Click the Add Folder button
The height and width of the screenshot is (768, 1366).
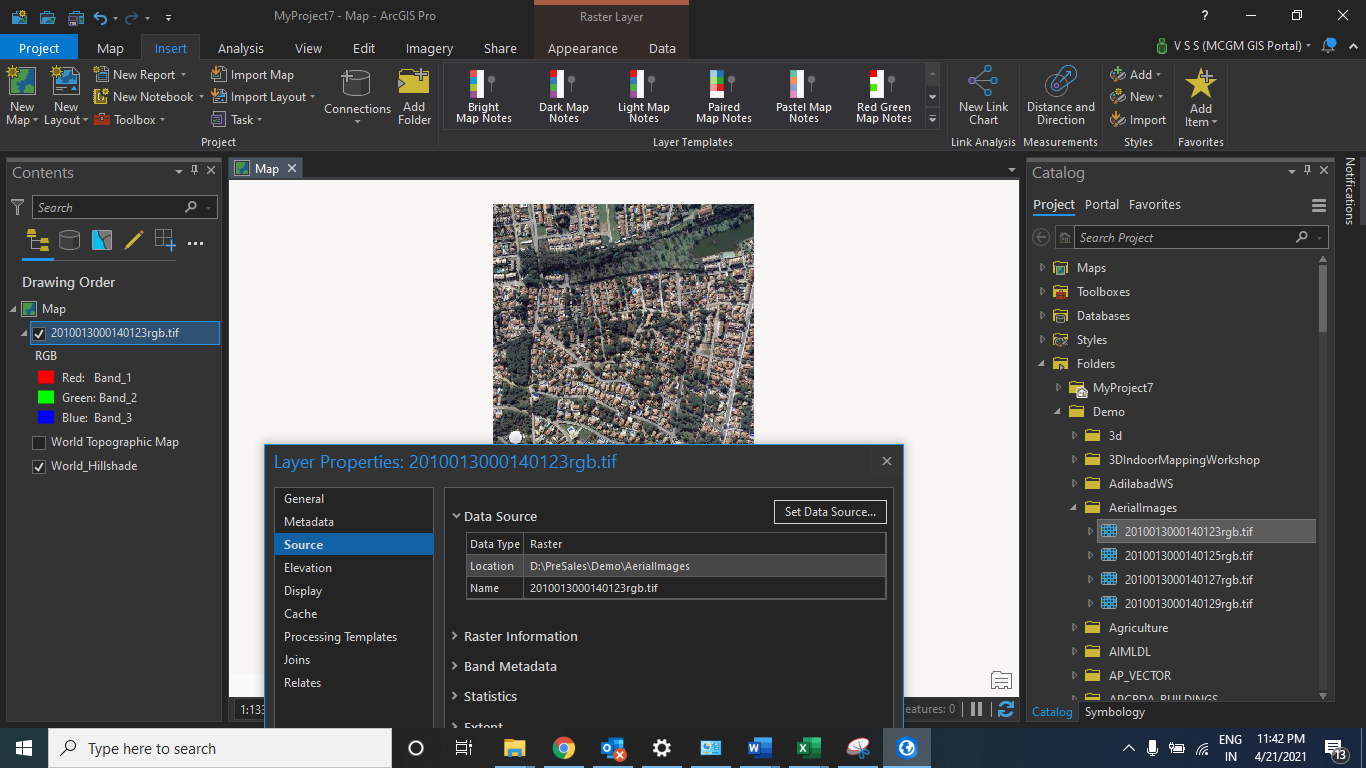tap(413, 95)
